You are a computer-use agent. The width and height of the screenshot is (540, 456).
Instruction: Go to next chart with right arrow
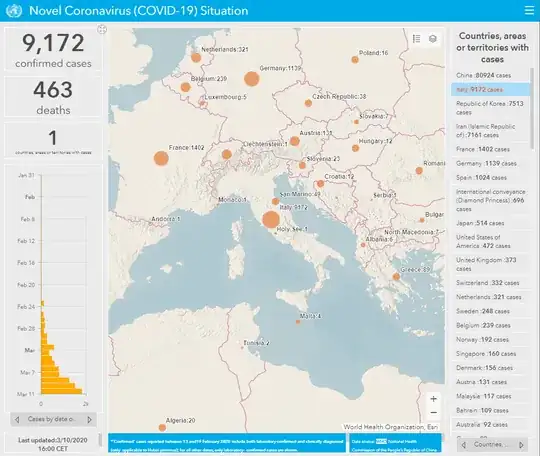pos(90,419)
